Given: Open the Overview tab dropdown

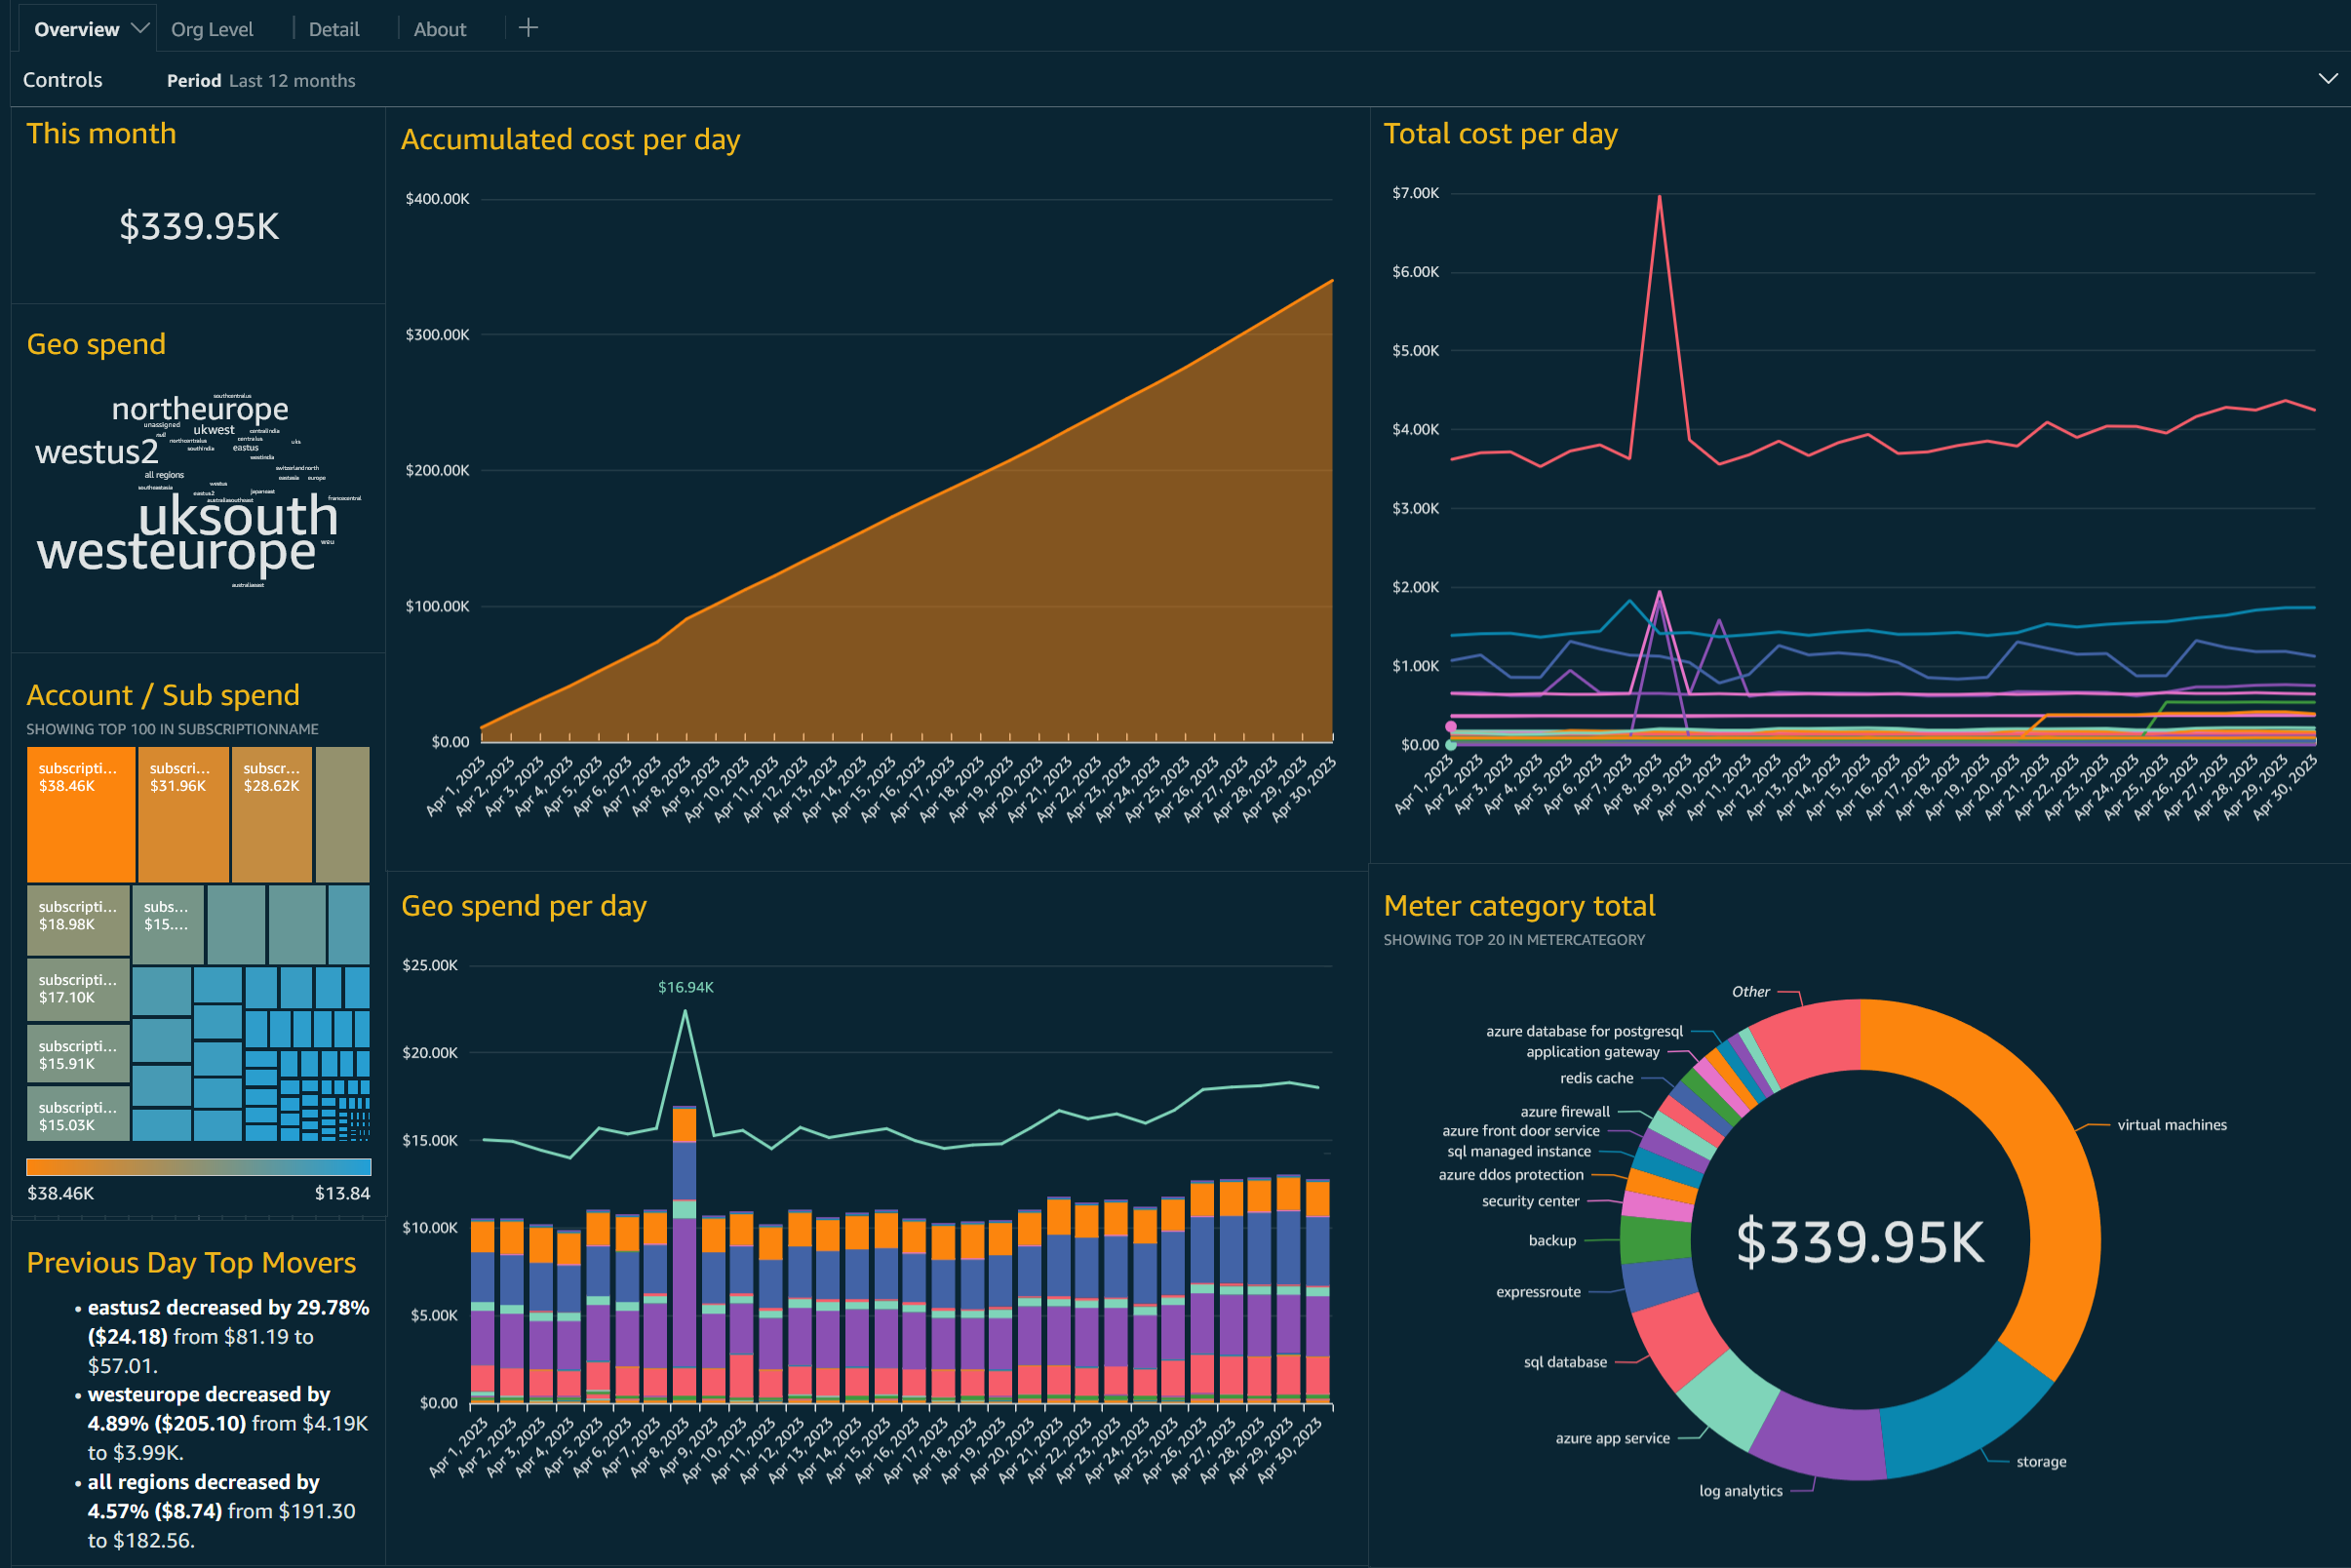Looking at the screenshot, I should point(140,27).
